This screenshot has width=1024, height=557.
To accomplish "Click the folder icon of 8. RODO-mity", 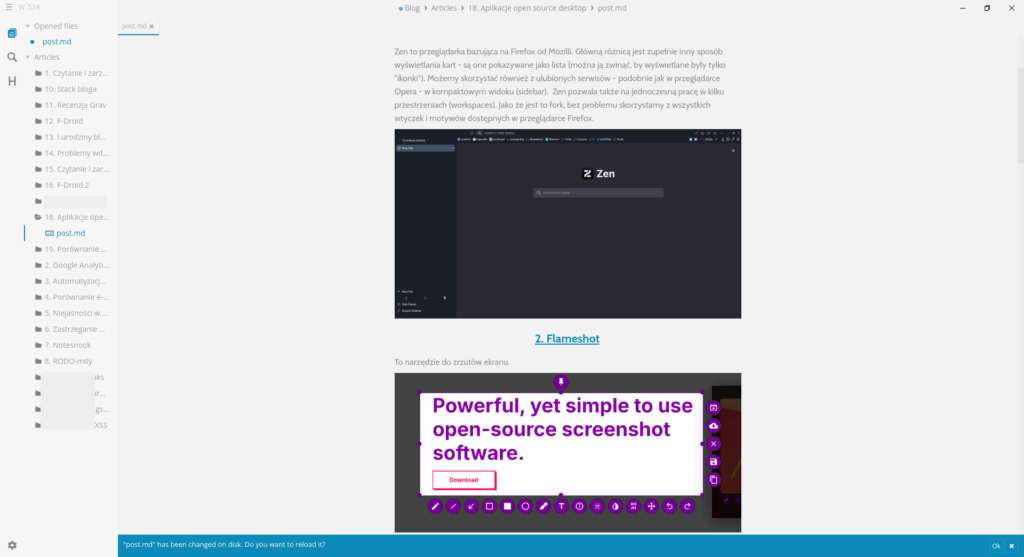I will [38, 361].
